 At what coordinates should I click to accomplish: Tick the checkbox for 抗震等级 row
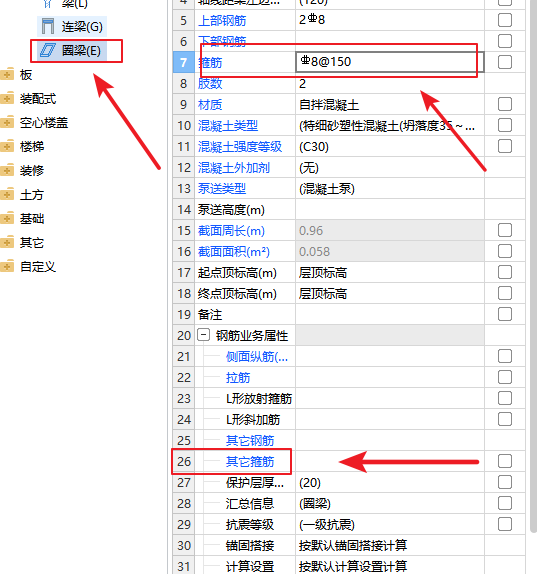click(504, 524)
